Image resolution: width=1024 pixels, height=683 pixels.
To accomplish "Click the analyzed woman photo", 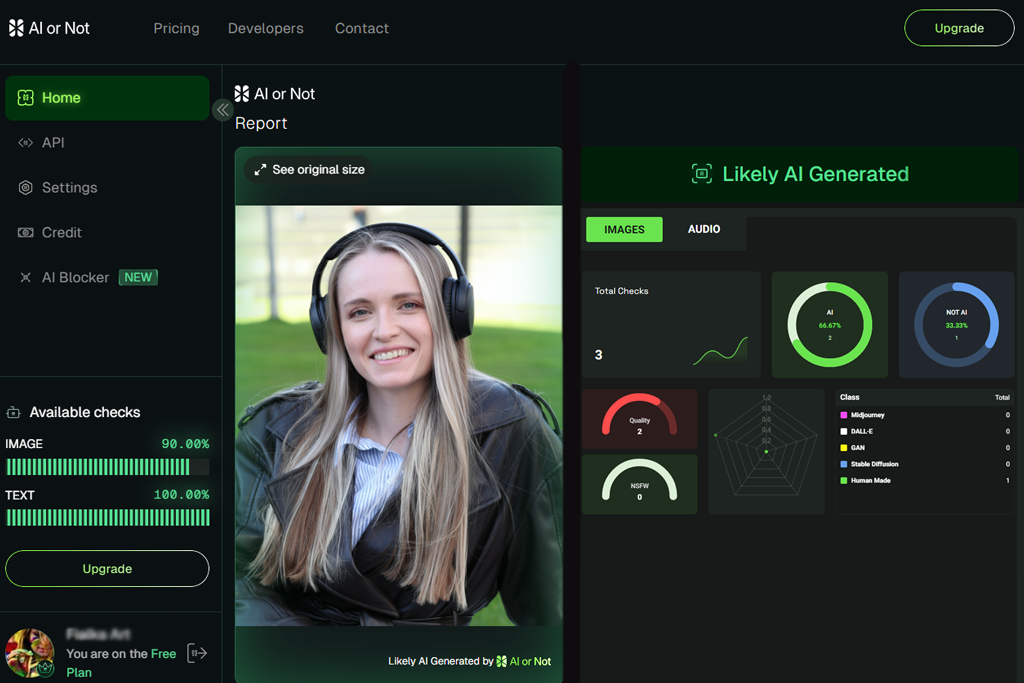I will pyautogui.click(x=398, y=416).
